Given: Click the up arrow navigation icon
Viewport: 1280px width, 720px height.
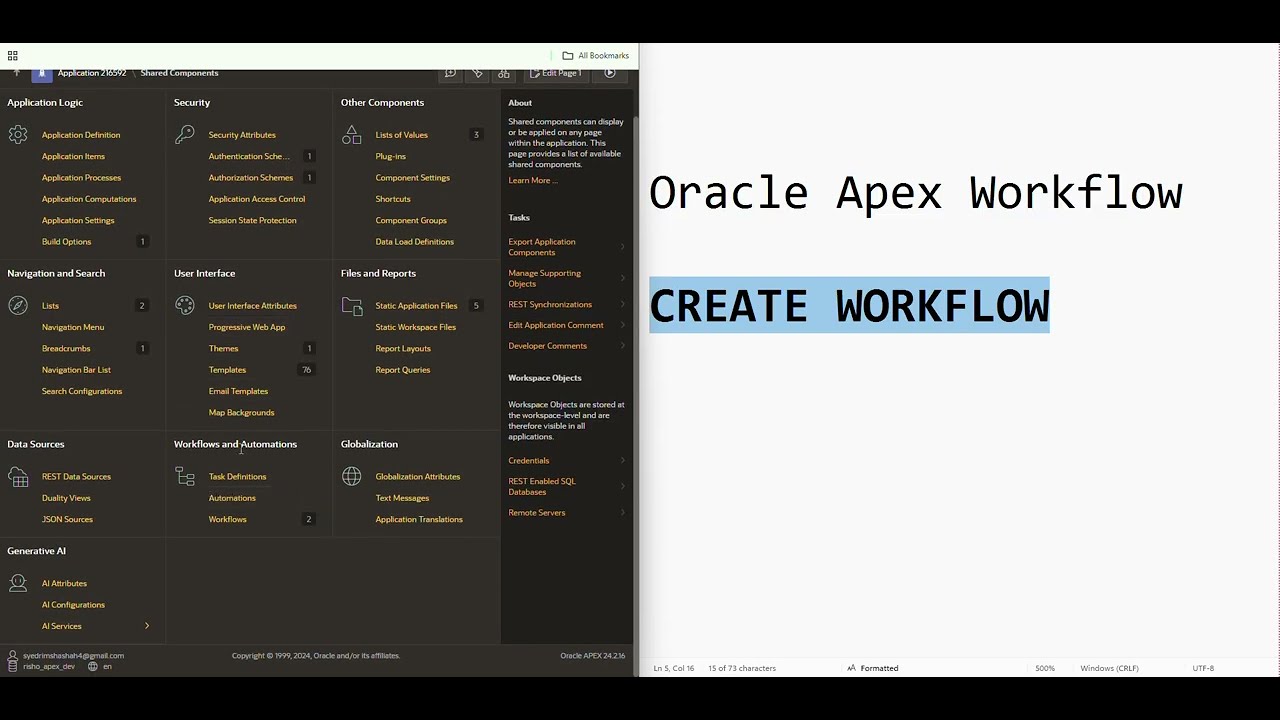Looking at the screenshot, I should point(16,73).
